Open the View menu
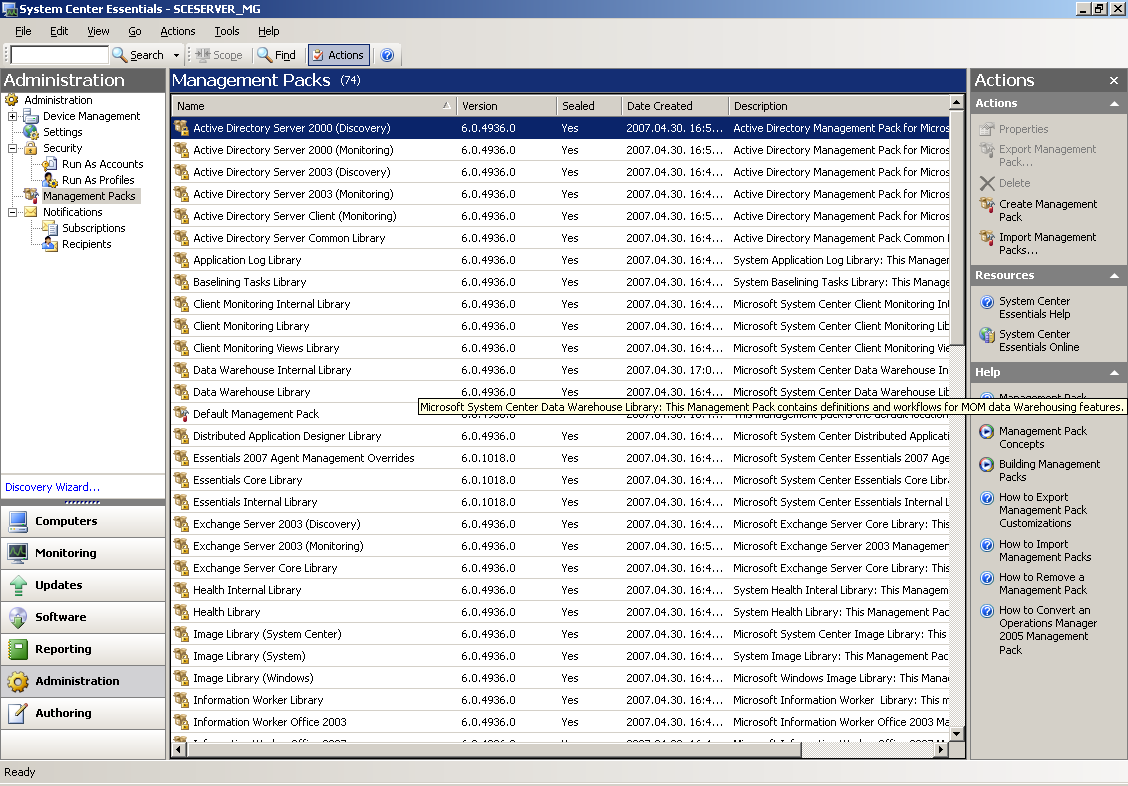The width and height of the screenshot is (1128, 786). pyautogui.click(x=98, y=31)
